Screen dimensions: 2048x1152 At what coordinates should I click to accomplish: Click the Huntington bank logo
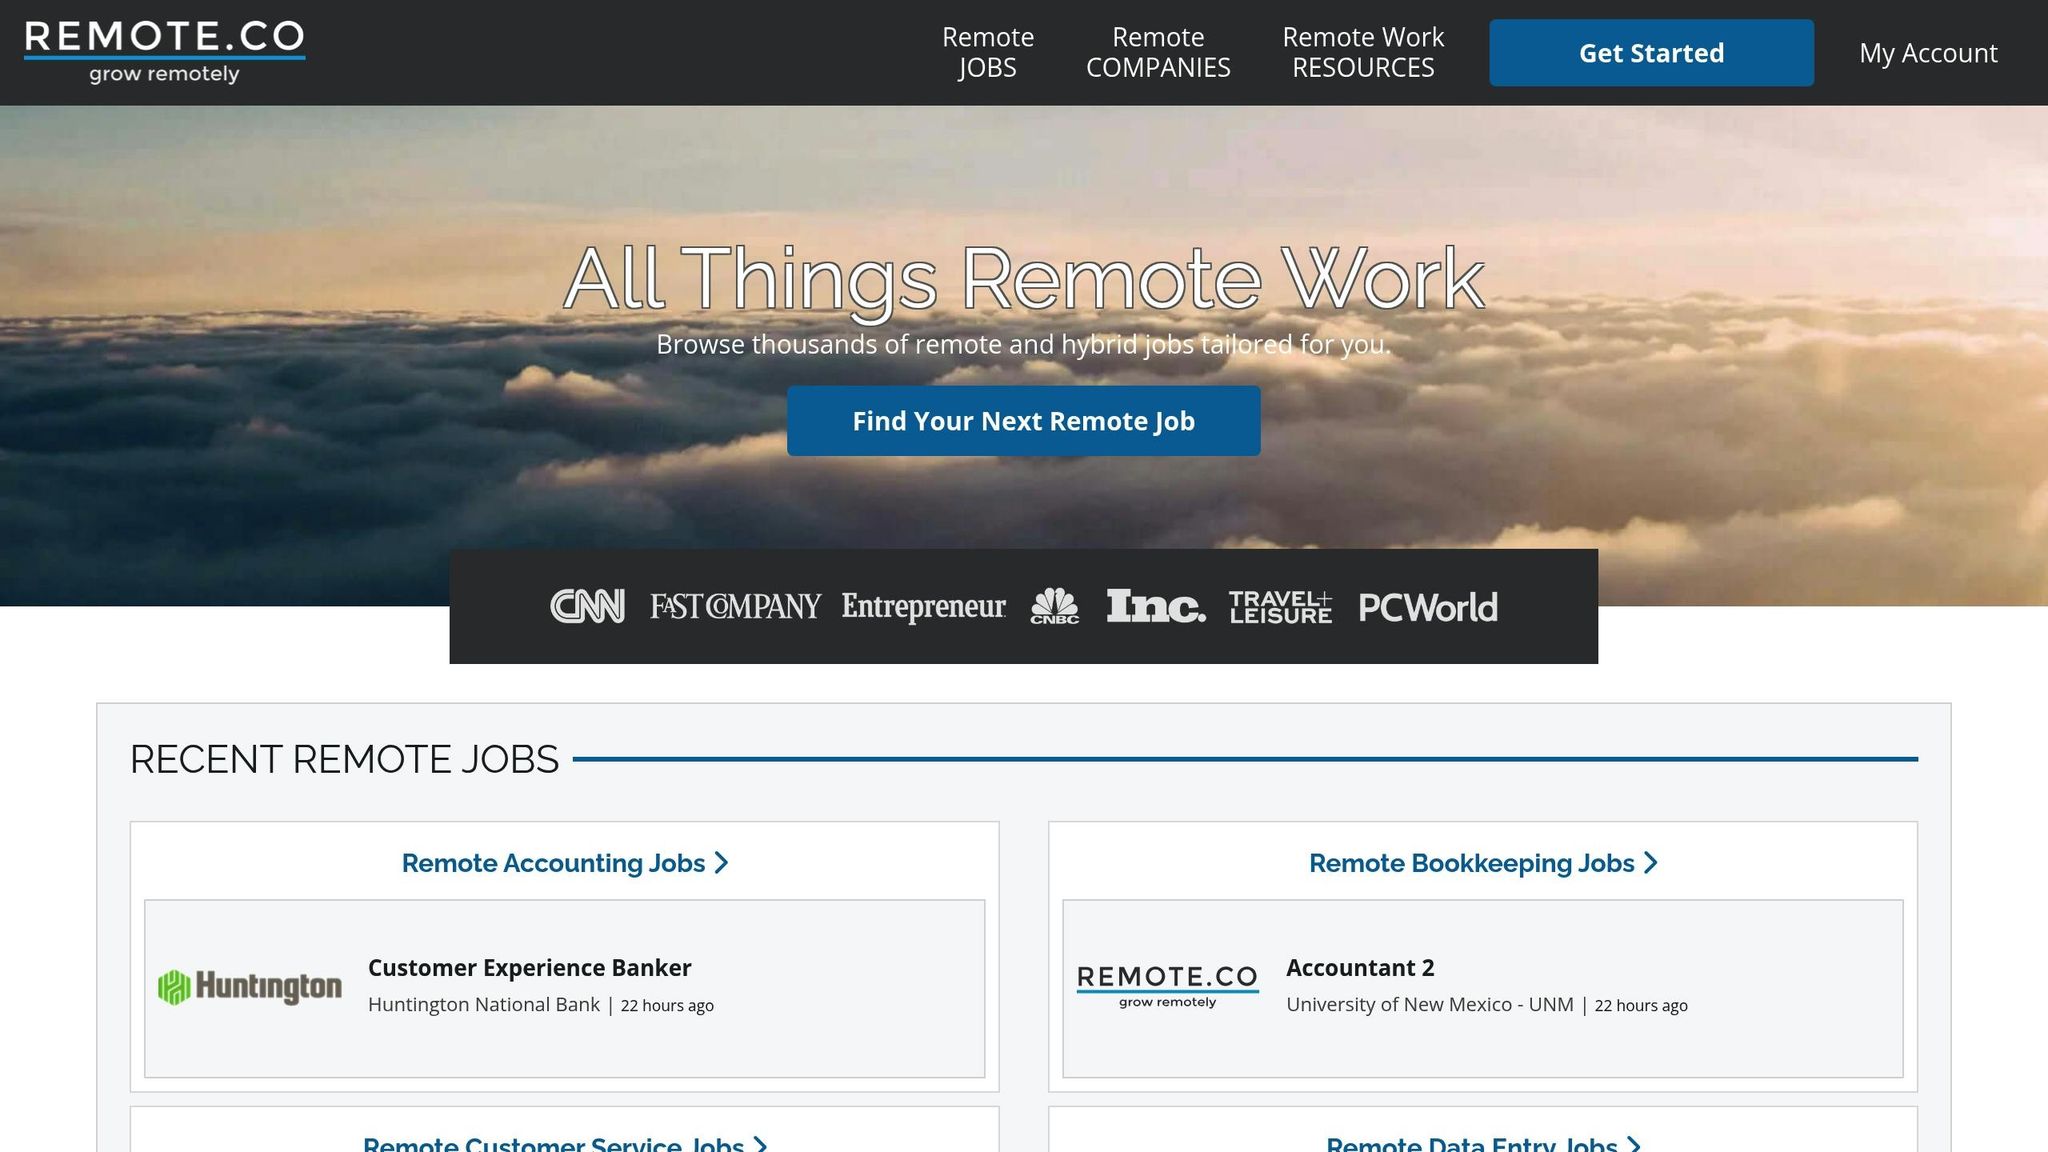click(250, 987)
